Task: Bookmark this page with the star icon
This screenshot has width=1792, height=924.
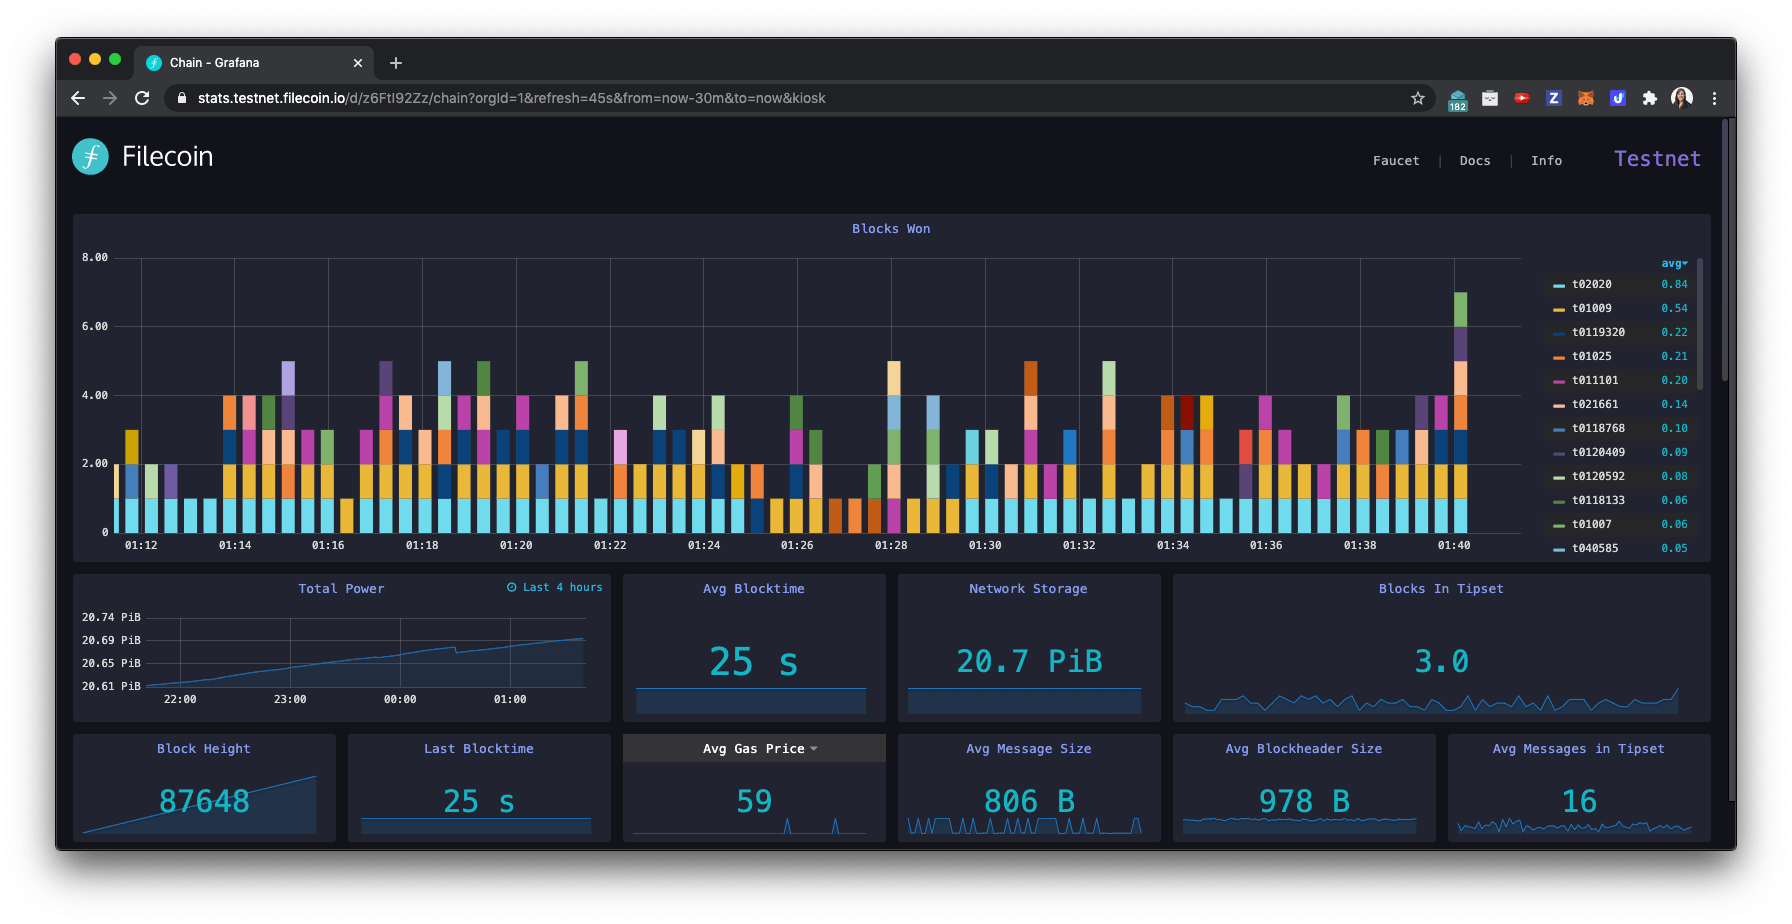Action: (1417, 98)
